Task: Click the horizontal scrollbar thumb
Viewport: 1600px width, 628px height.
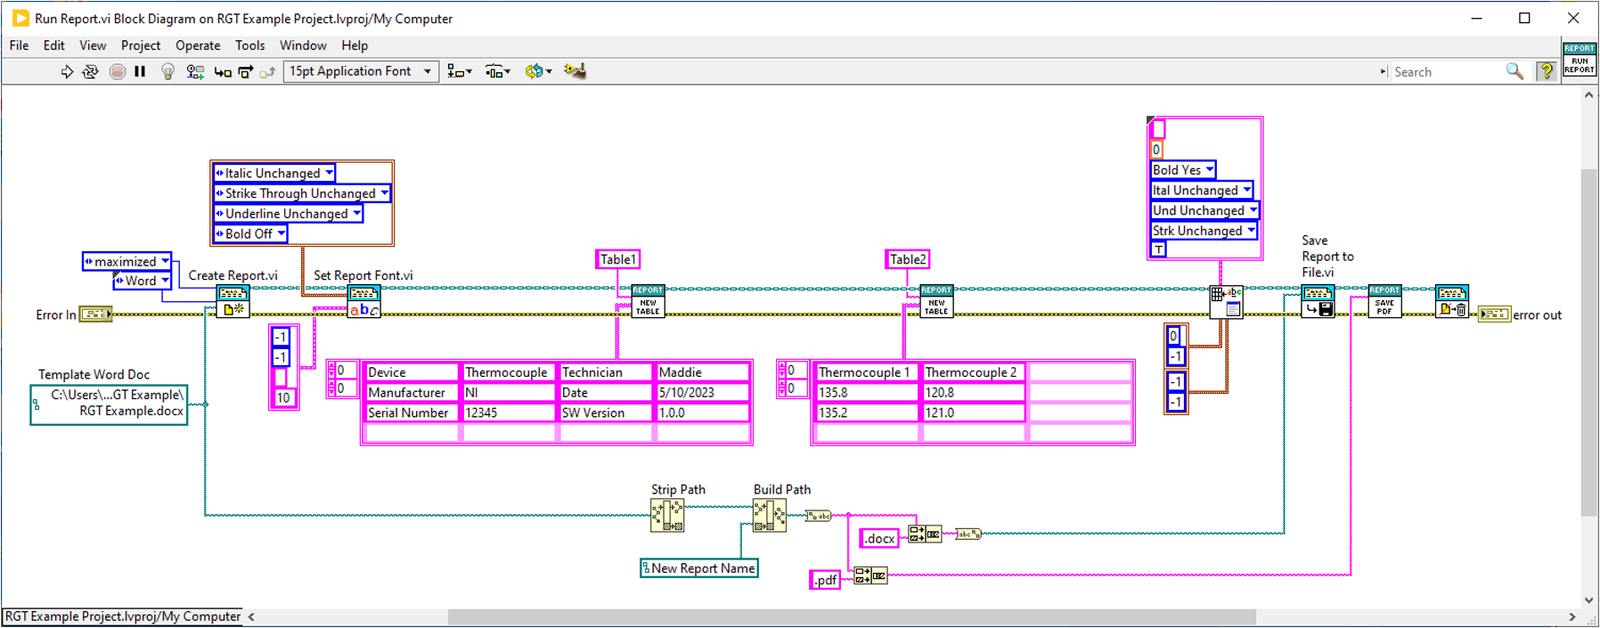Action: pos(851,617)
